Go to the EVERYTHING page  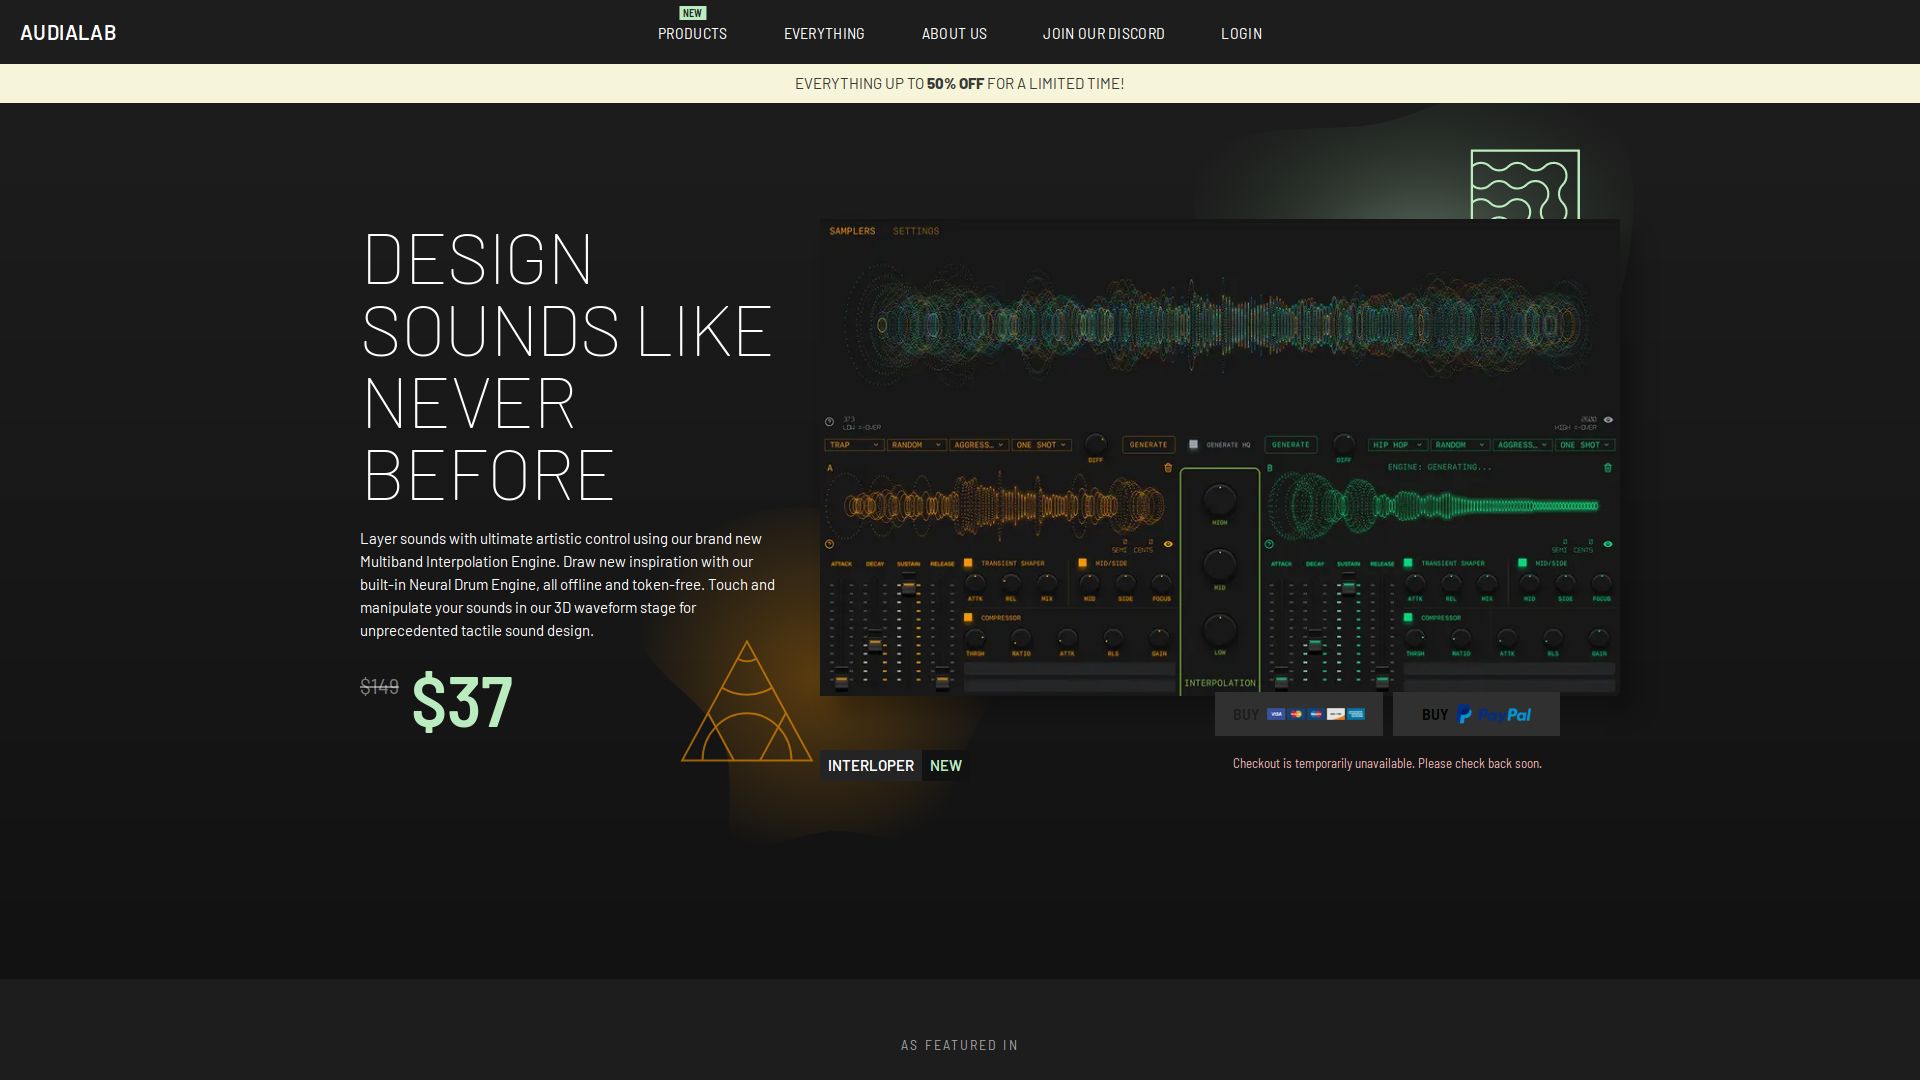tap(824, 34)
